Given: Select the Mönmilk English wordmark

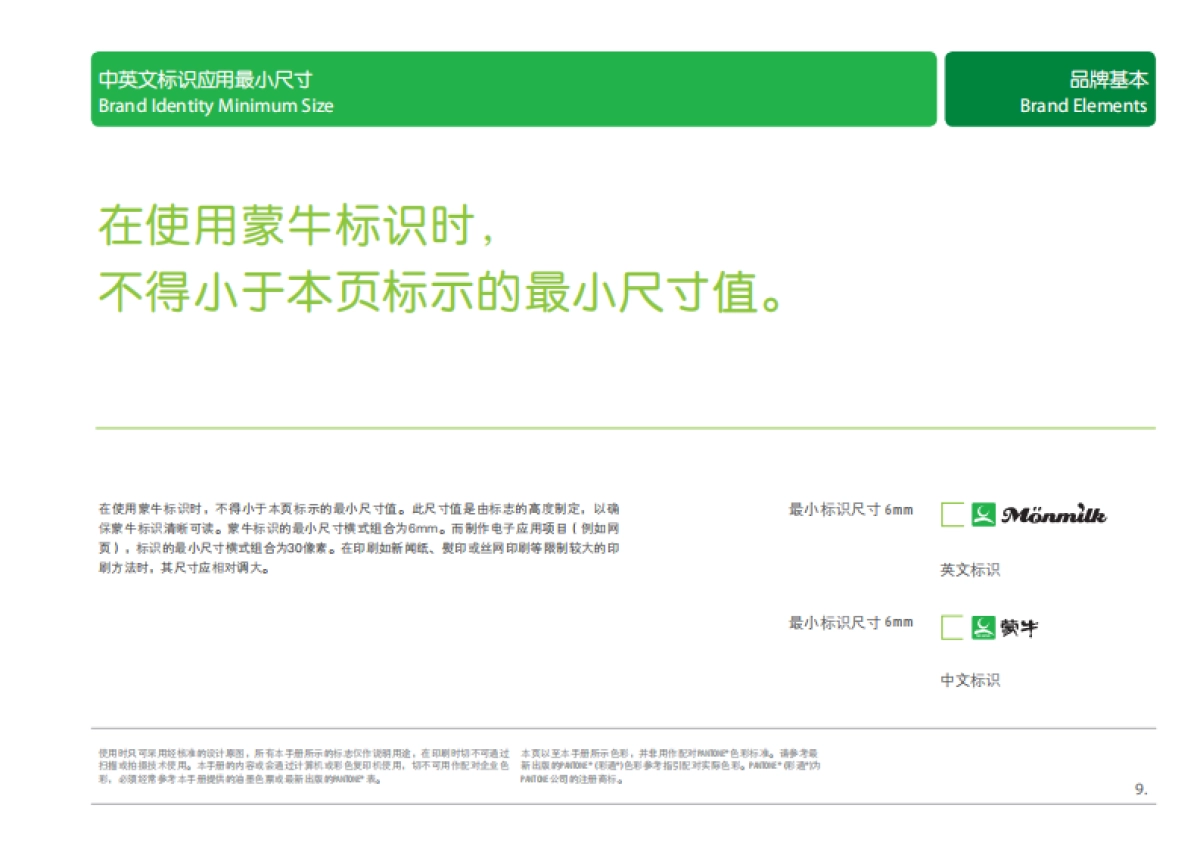Looking at the screenshot, I should pos(1055,513).
